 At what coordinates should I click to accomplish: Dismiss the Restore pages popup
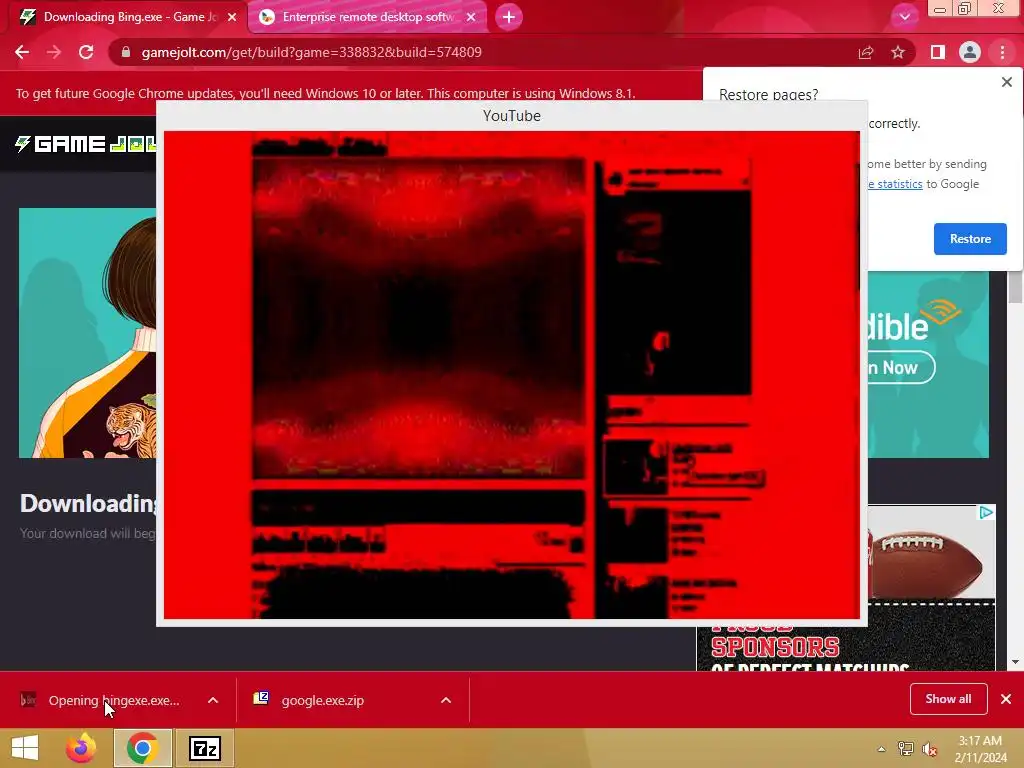tap(1006, 82)
